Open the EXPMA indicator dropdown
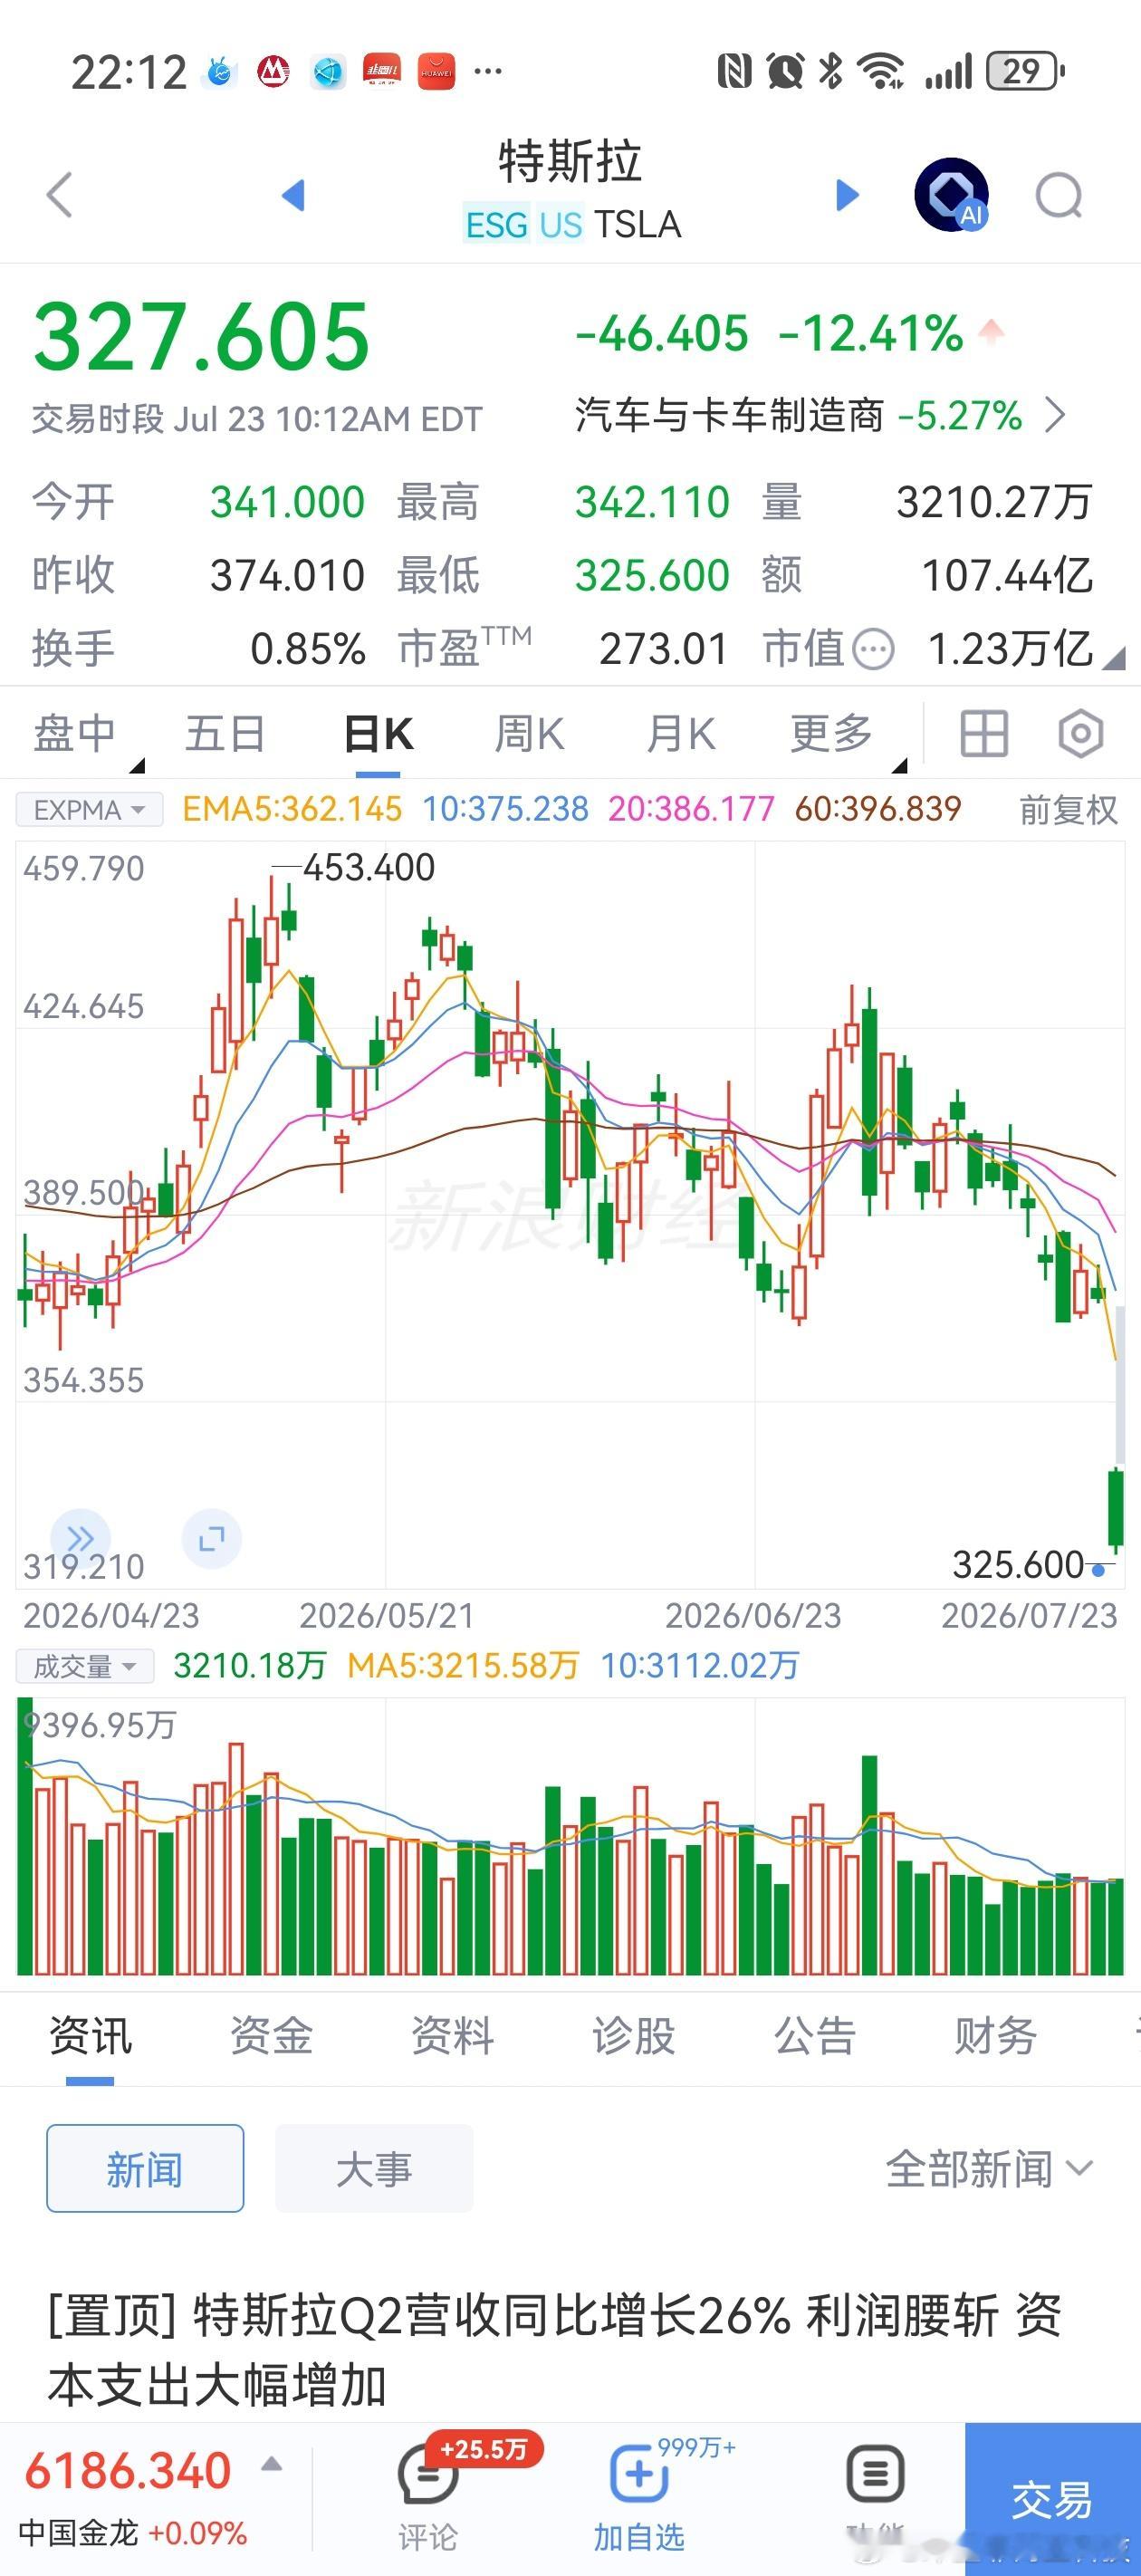Screen dimensions: 1141x2576 point(89,809)
